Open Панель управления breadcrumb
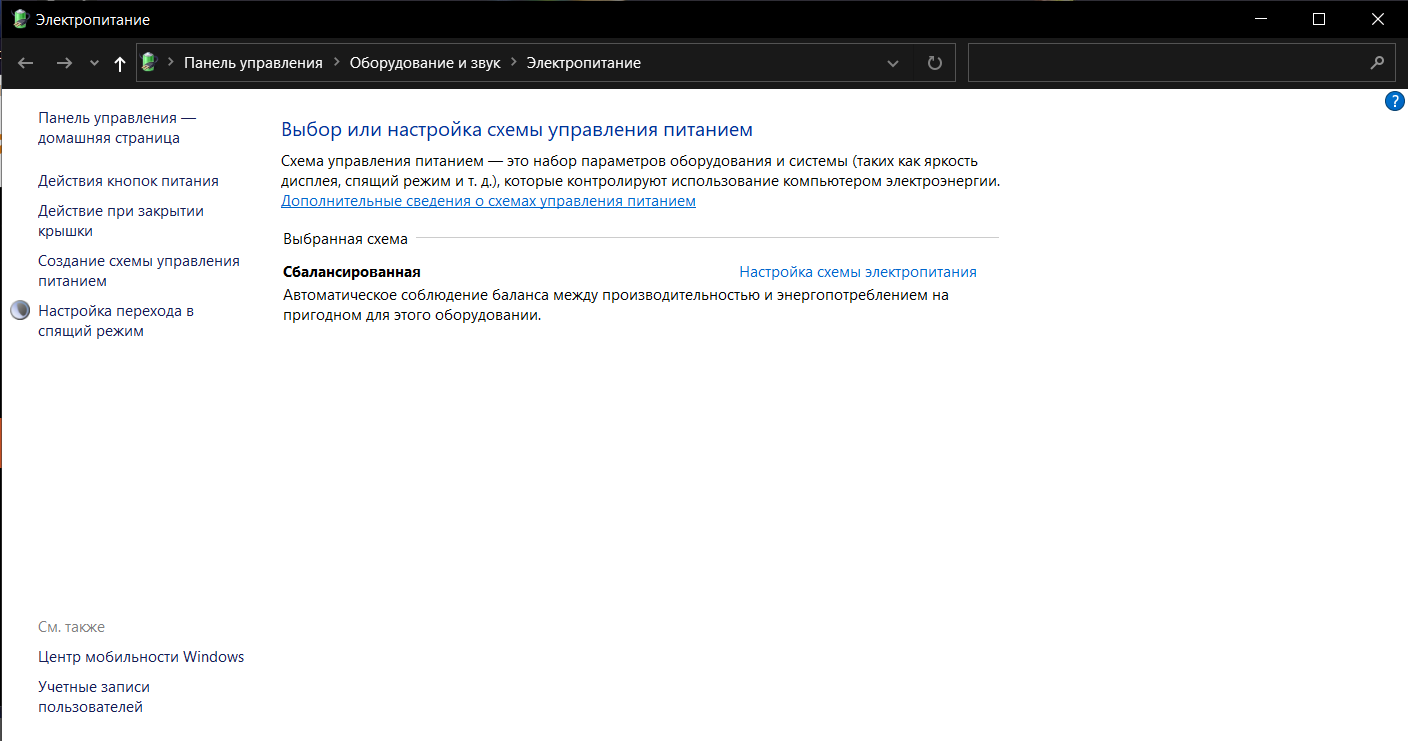This screenshot has height=741, width=1408. point(253,62)
